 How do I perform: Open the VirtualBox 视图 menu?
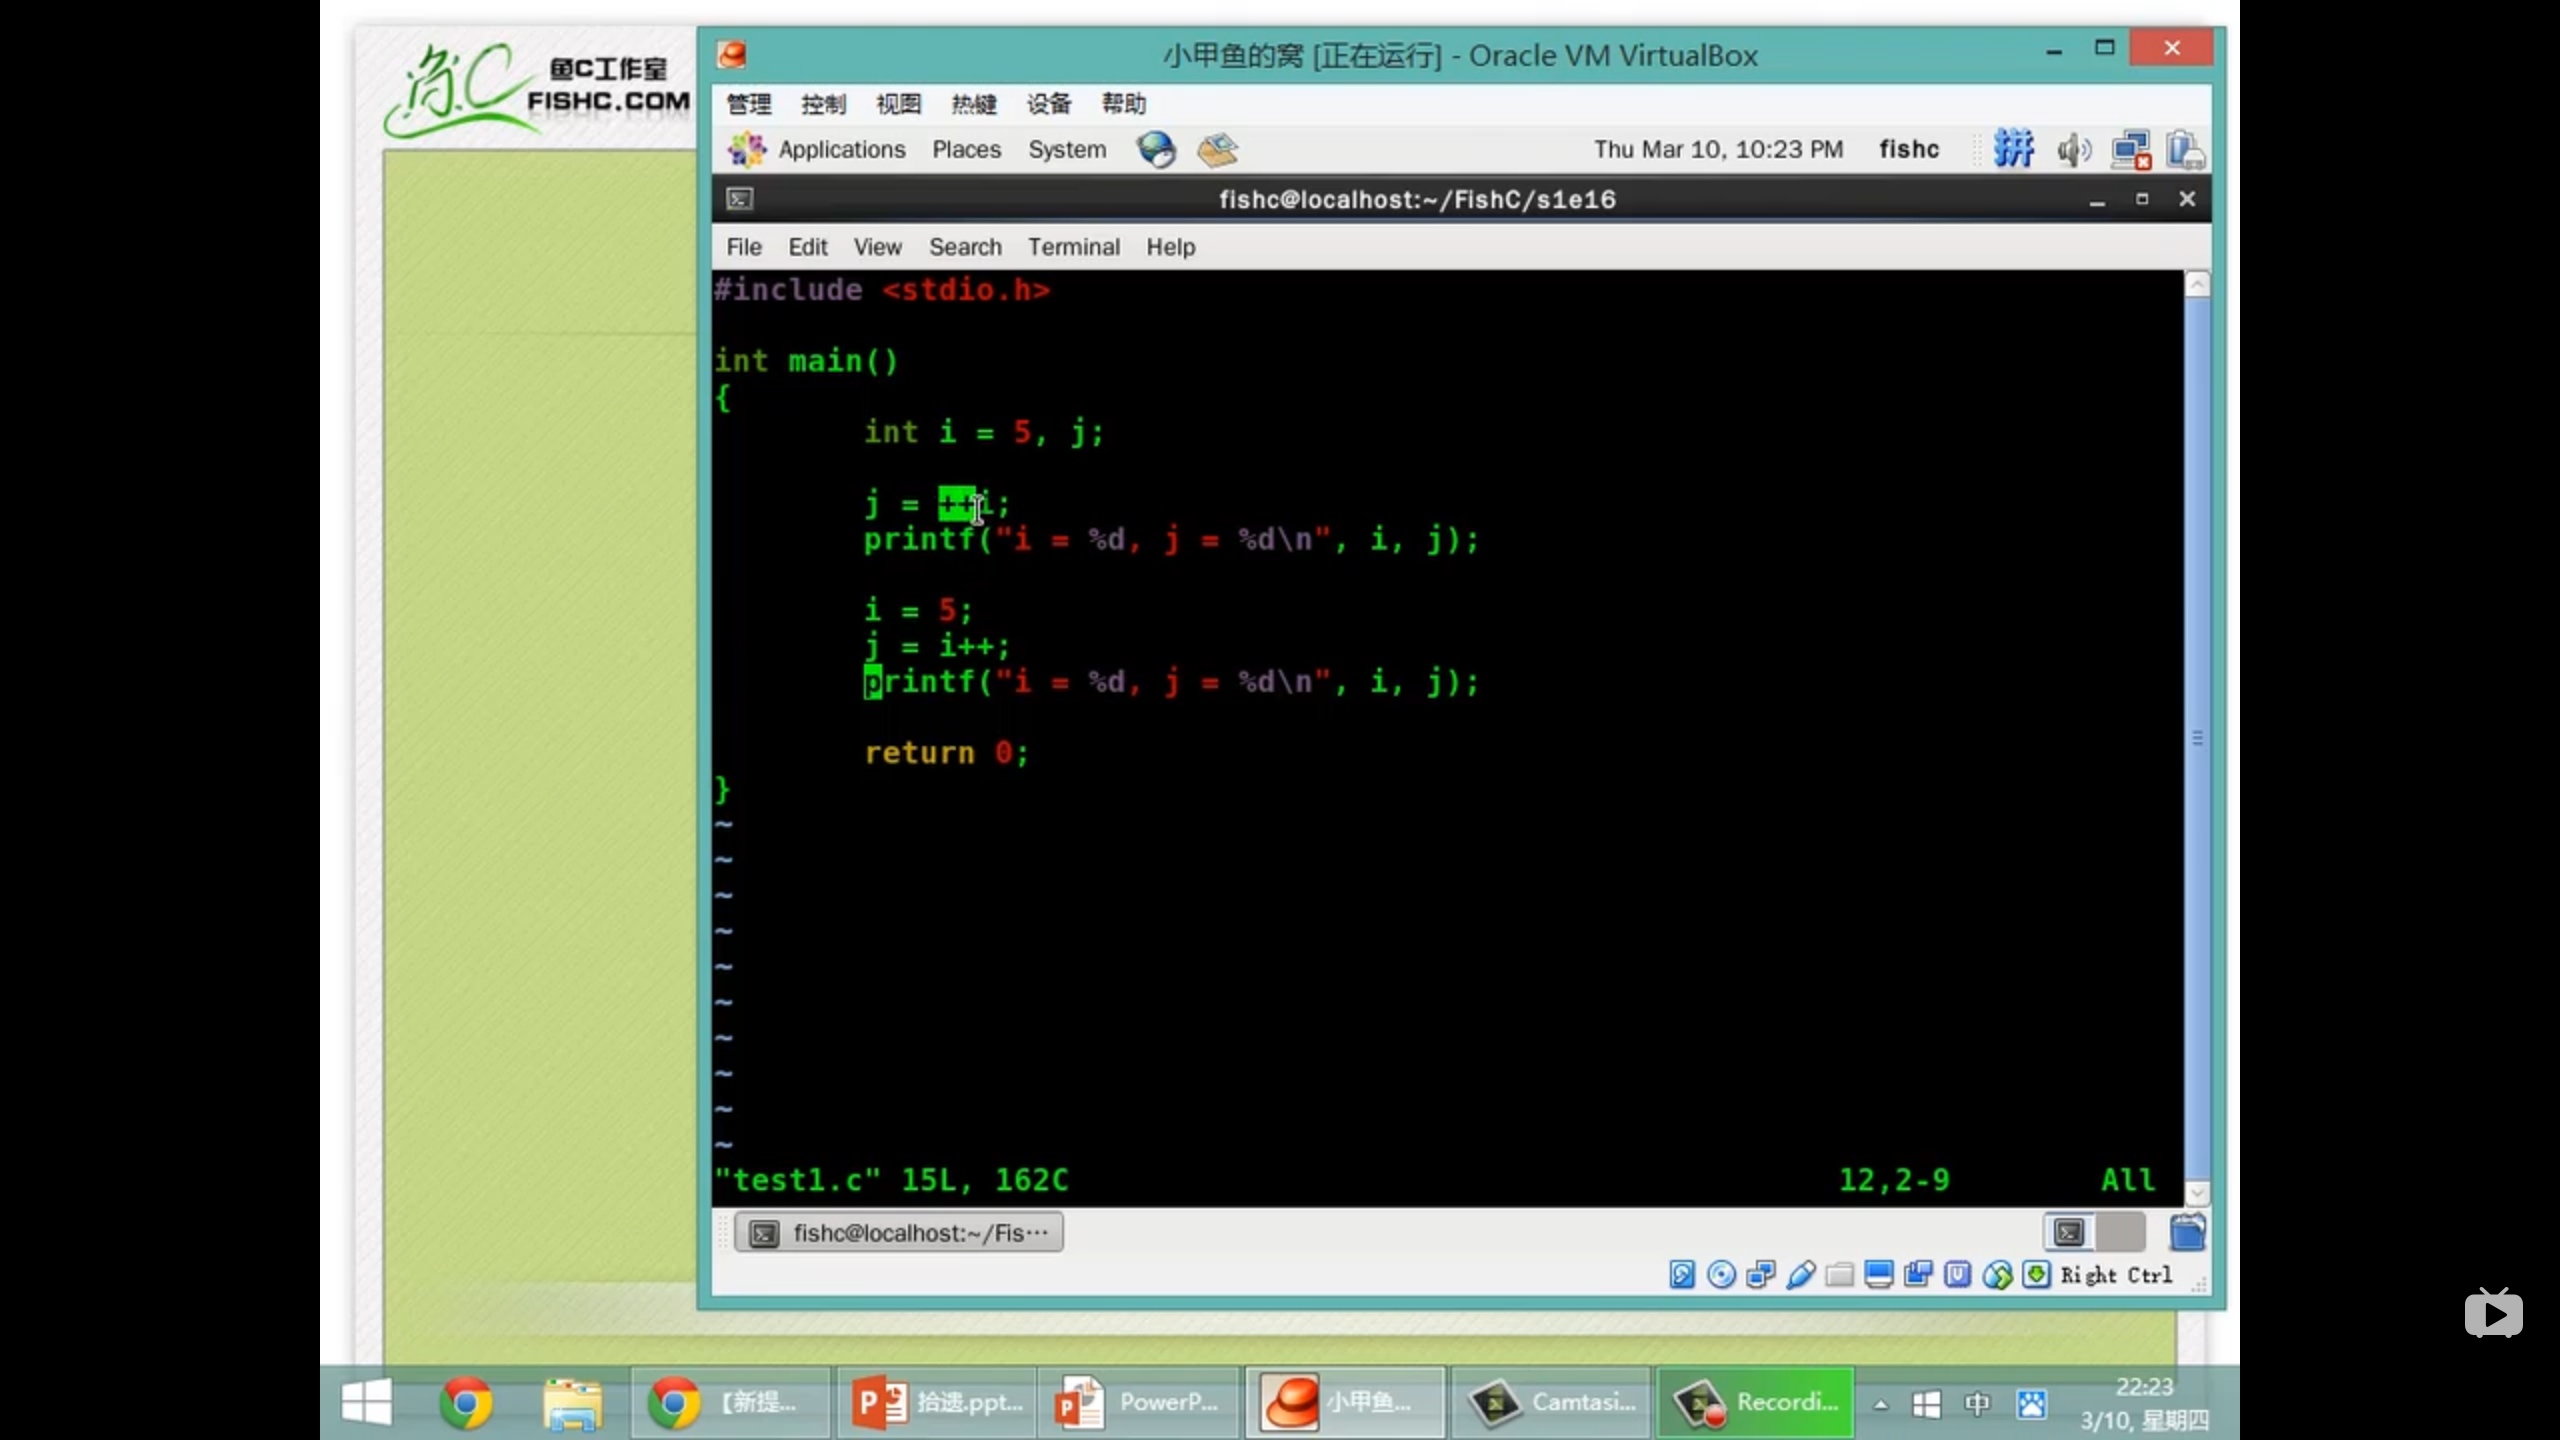[898, 104]
